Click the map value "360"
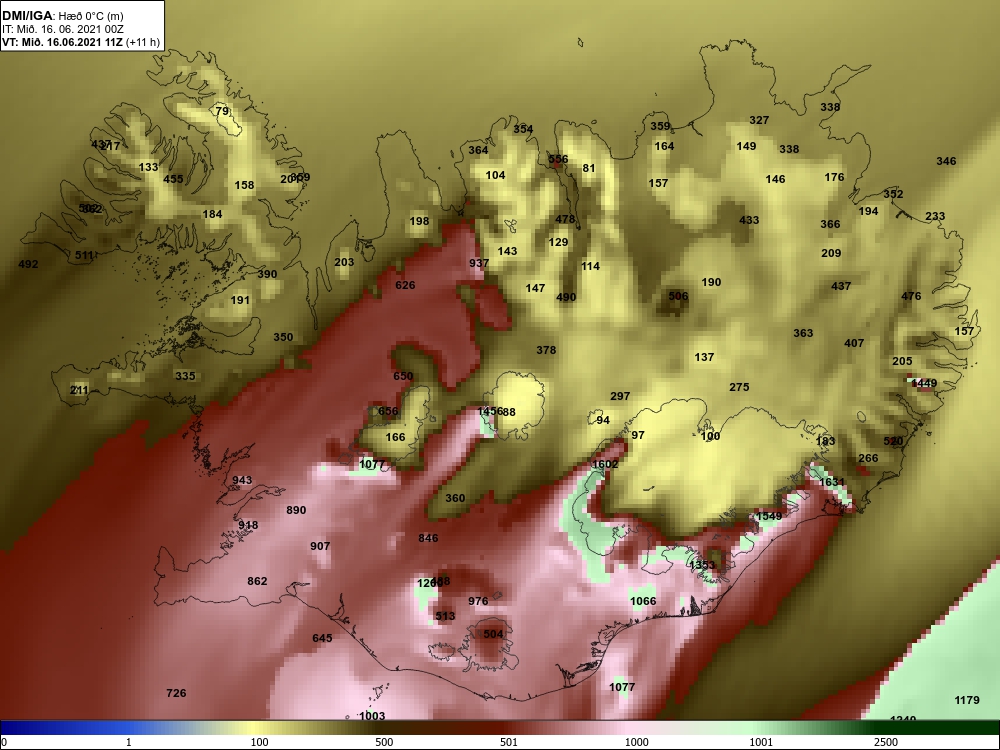This screenshot has width=1000, height=750. click(x=455, y=498)
